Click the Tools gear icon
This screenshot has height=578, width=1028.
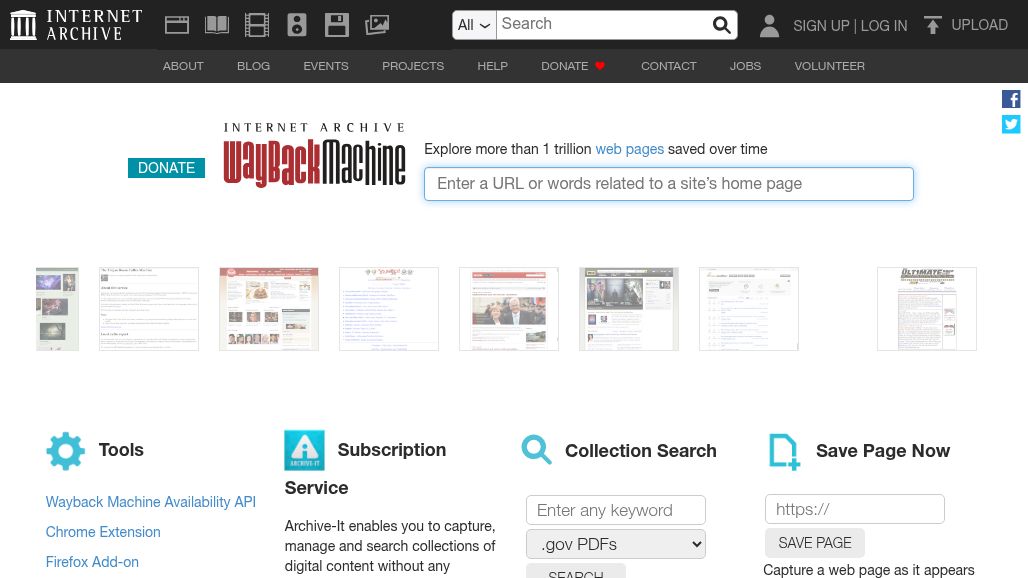coord(66,451)
